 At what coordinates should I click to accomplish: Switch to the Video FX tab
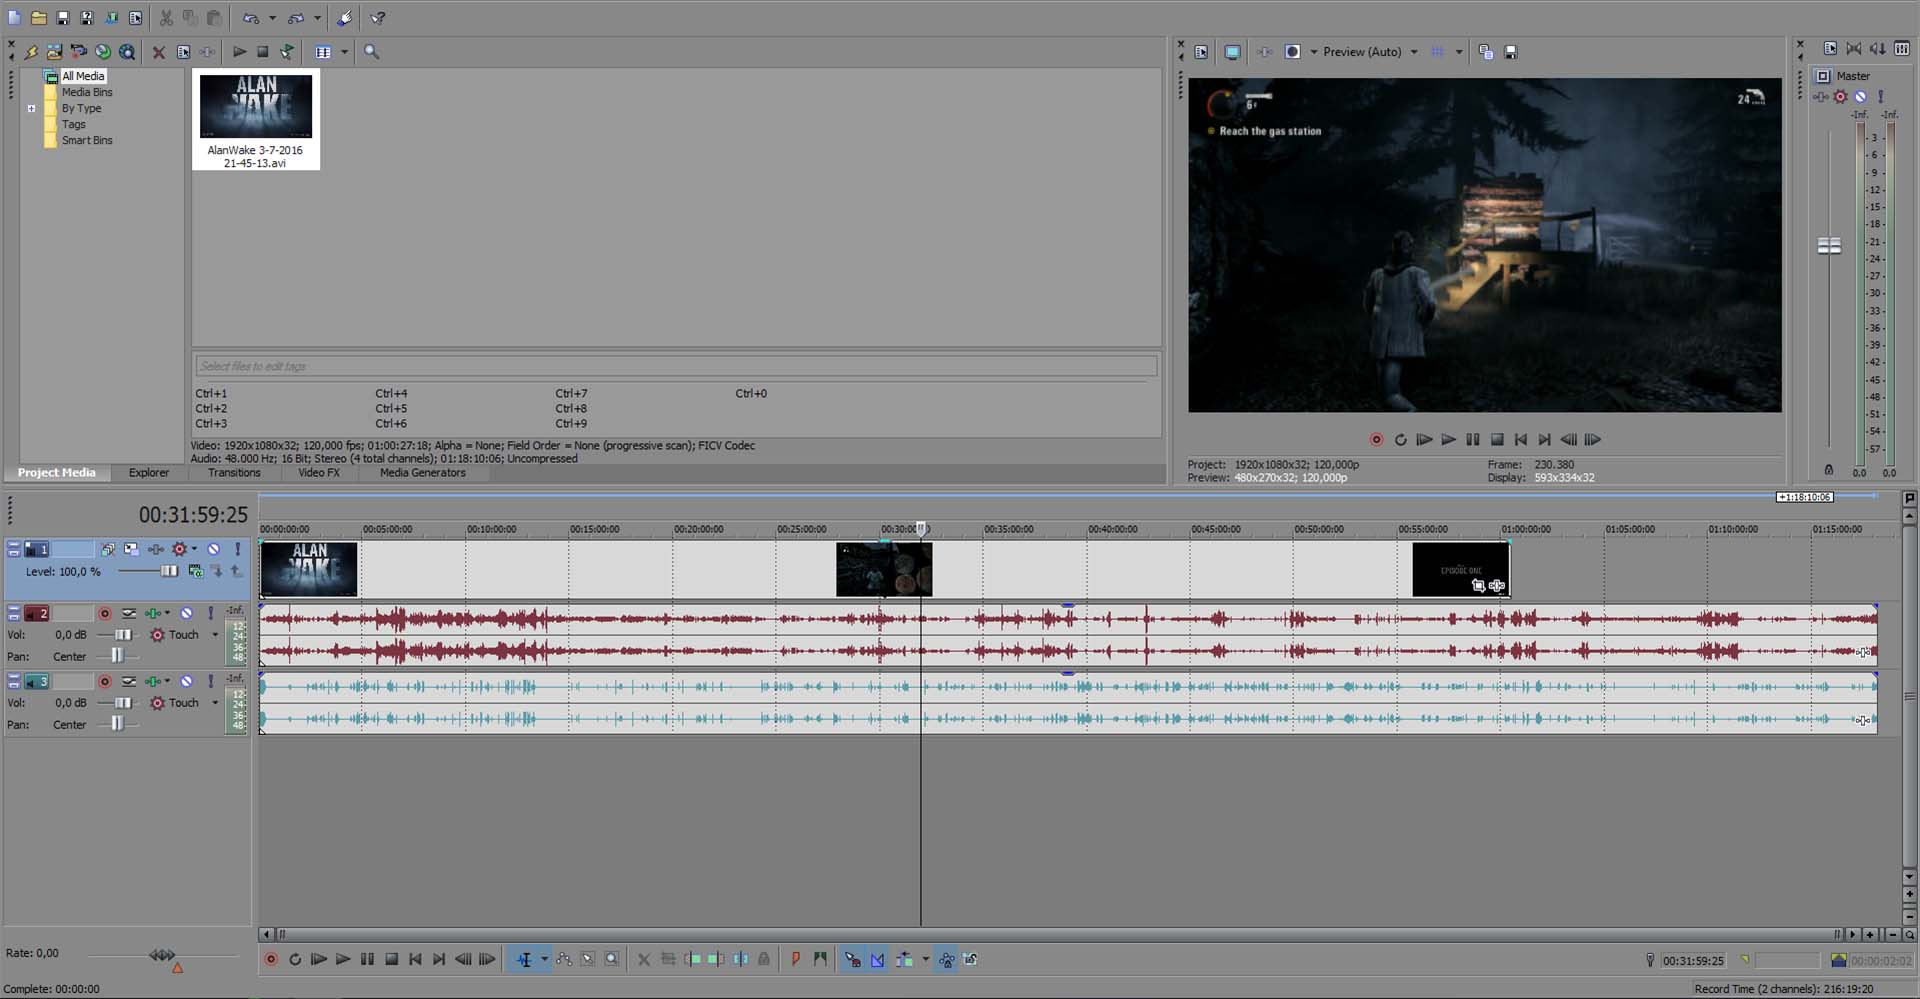[x=319, y=473]
